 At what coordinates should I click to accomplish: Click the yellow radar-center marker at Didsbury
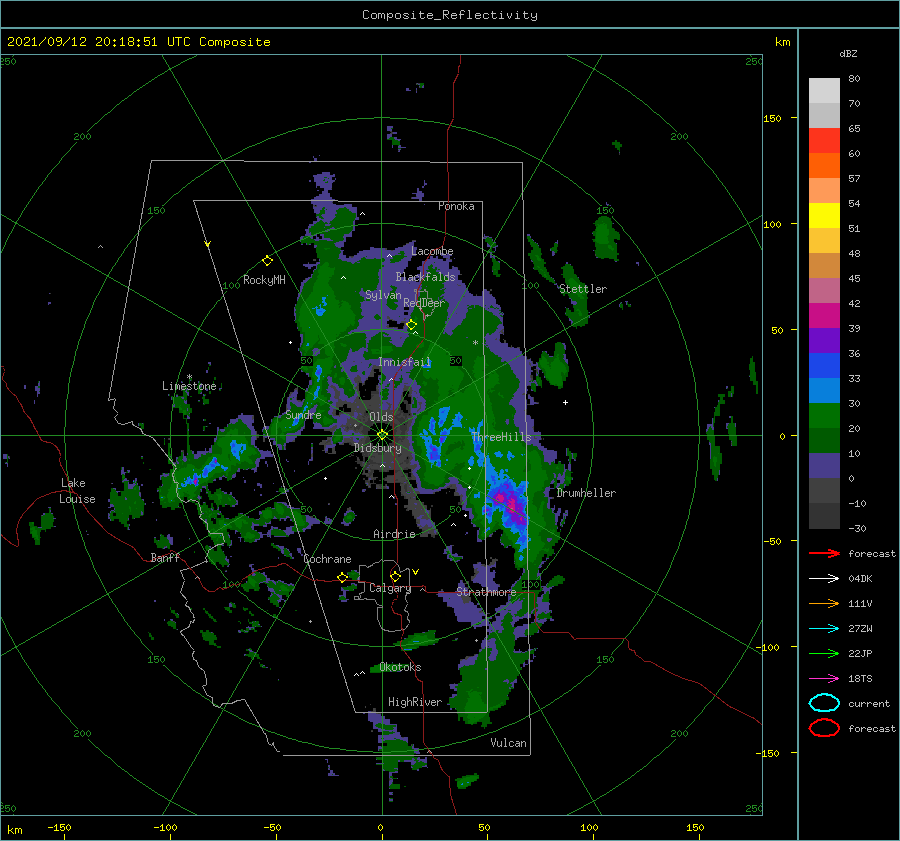point(382,435)
